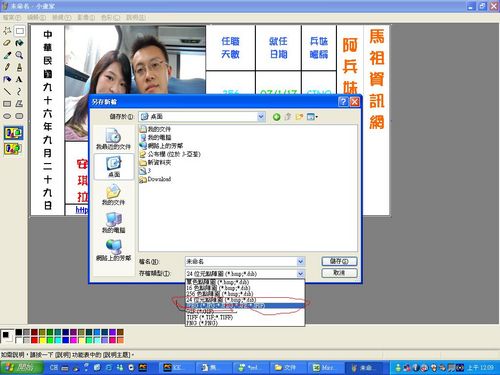Choose 256 色點陣圖 in file type list
Image resolution: width=500 pixels, height=375 pixels.
(245, 294)
